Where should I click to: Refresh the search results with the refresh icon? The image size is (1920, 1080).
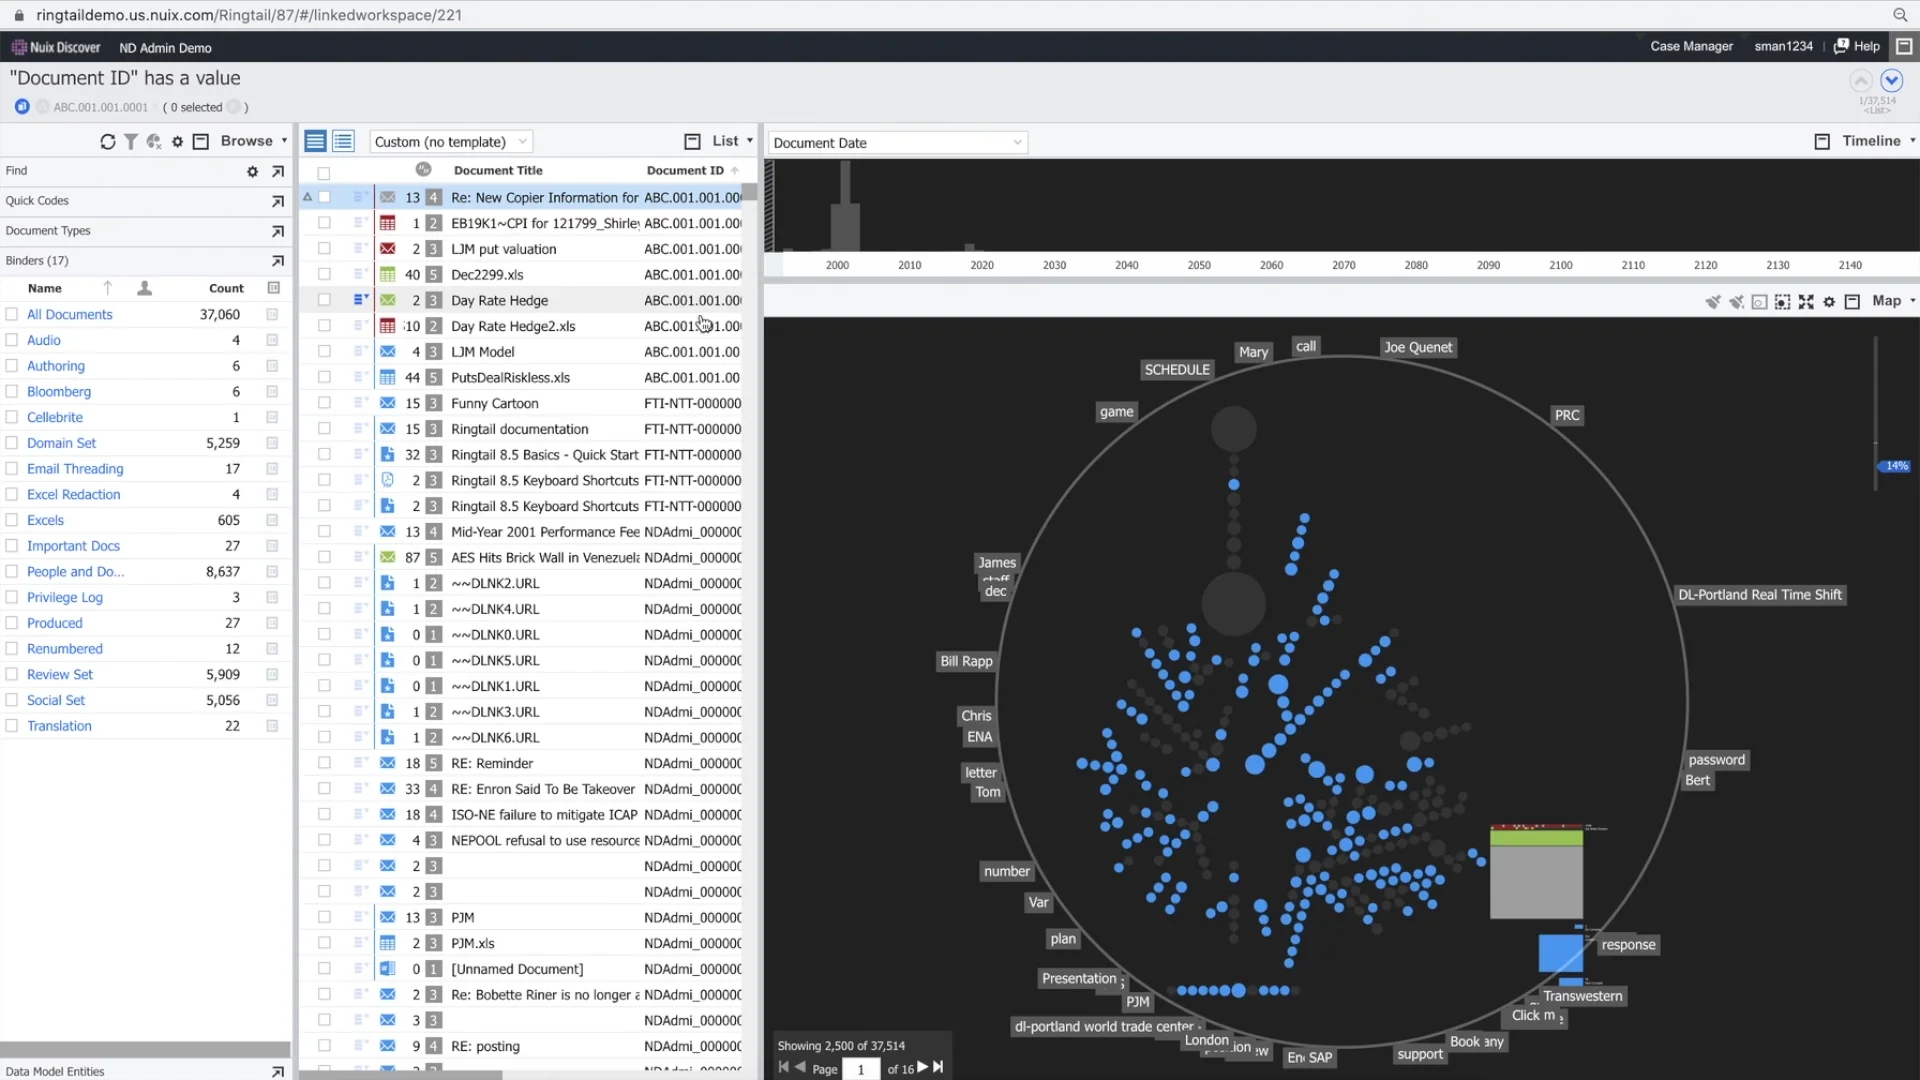coord(108,141)
